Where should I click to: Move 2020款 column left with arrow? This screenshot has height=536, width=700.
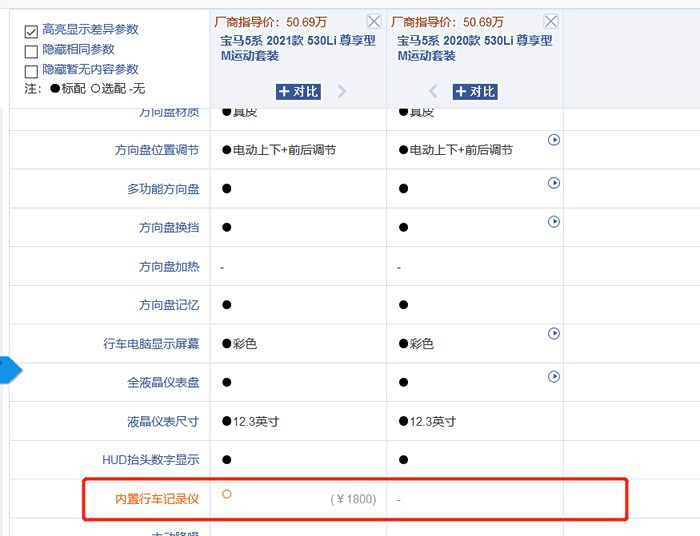pyautogui.click(x=433, y=91)
